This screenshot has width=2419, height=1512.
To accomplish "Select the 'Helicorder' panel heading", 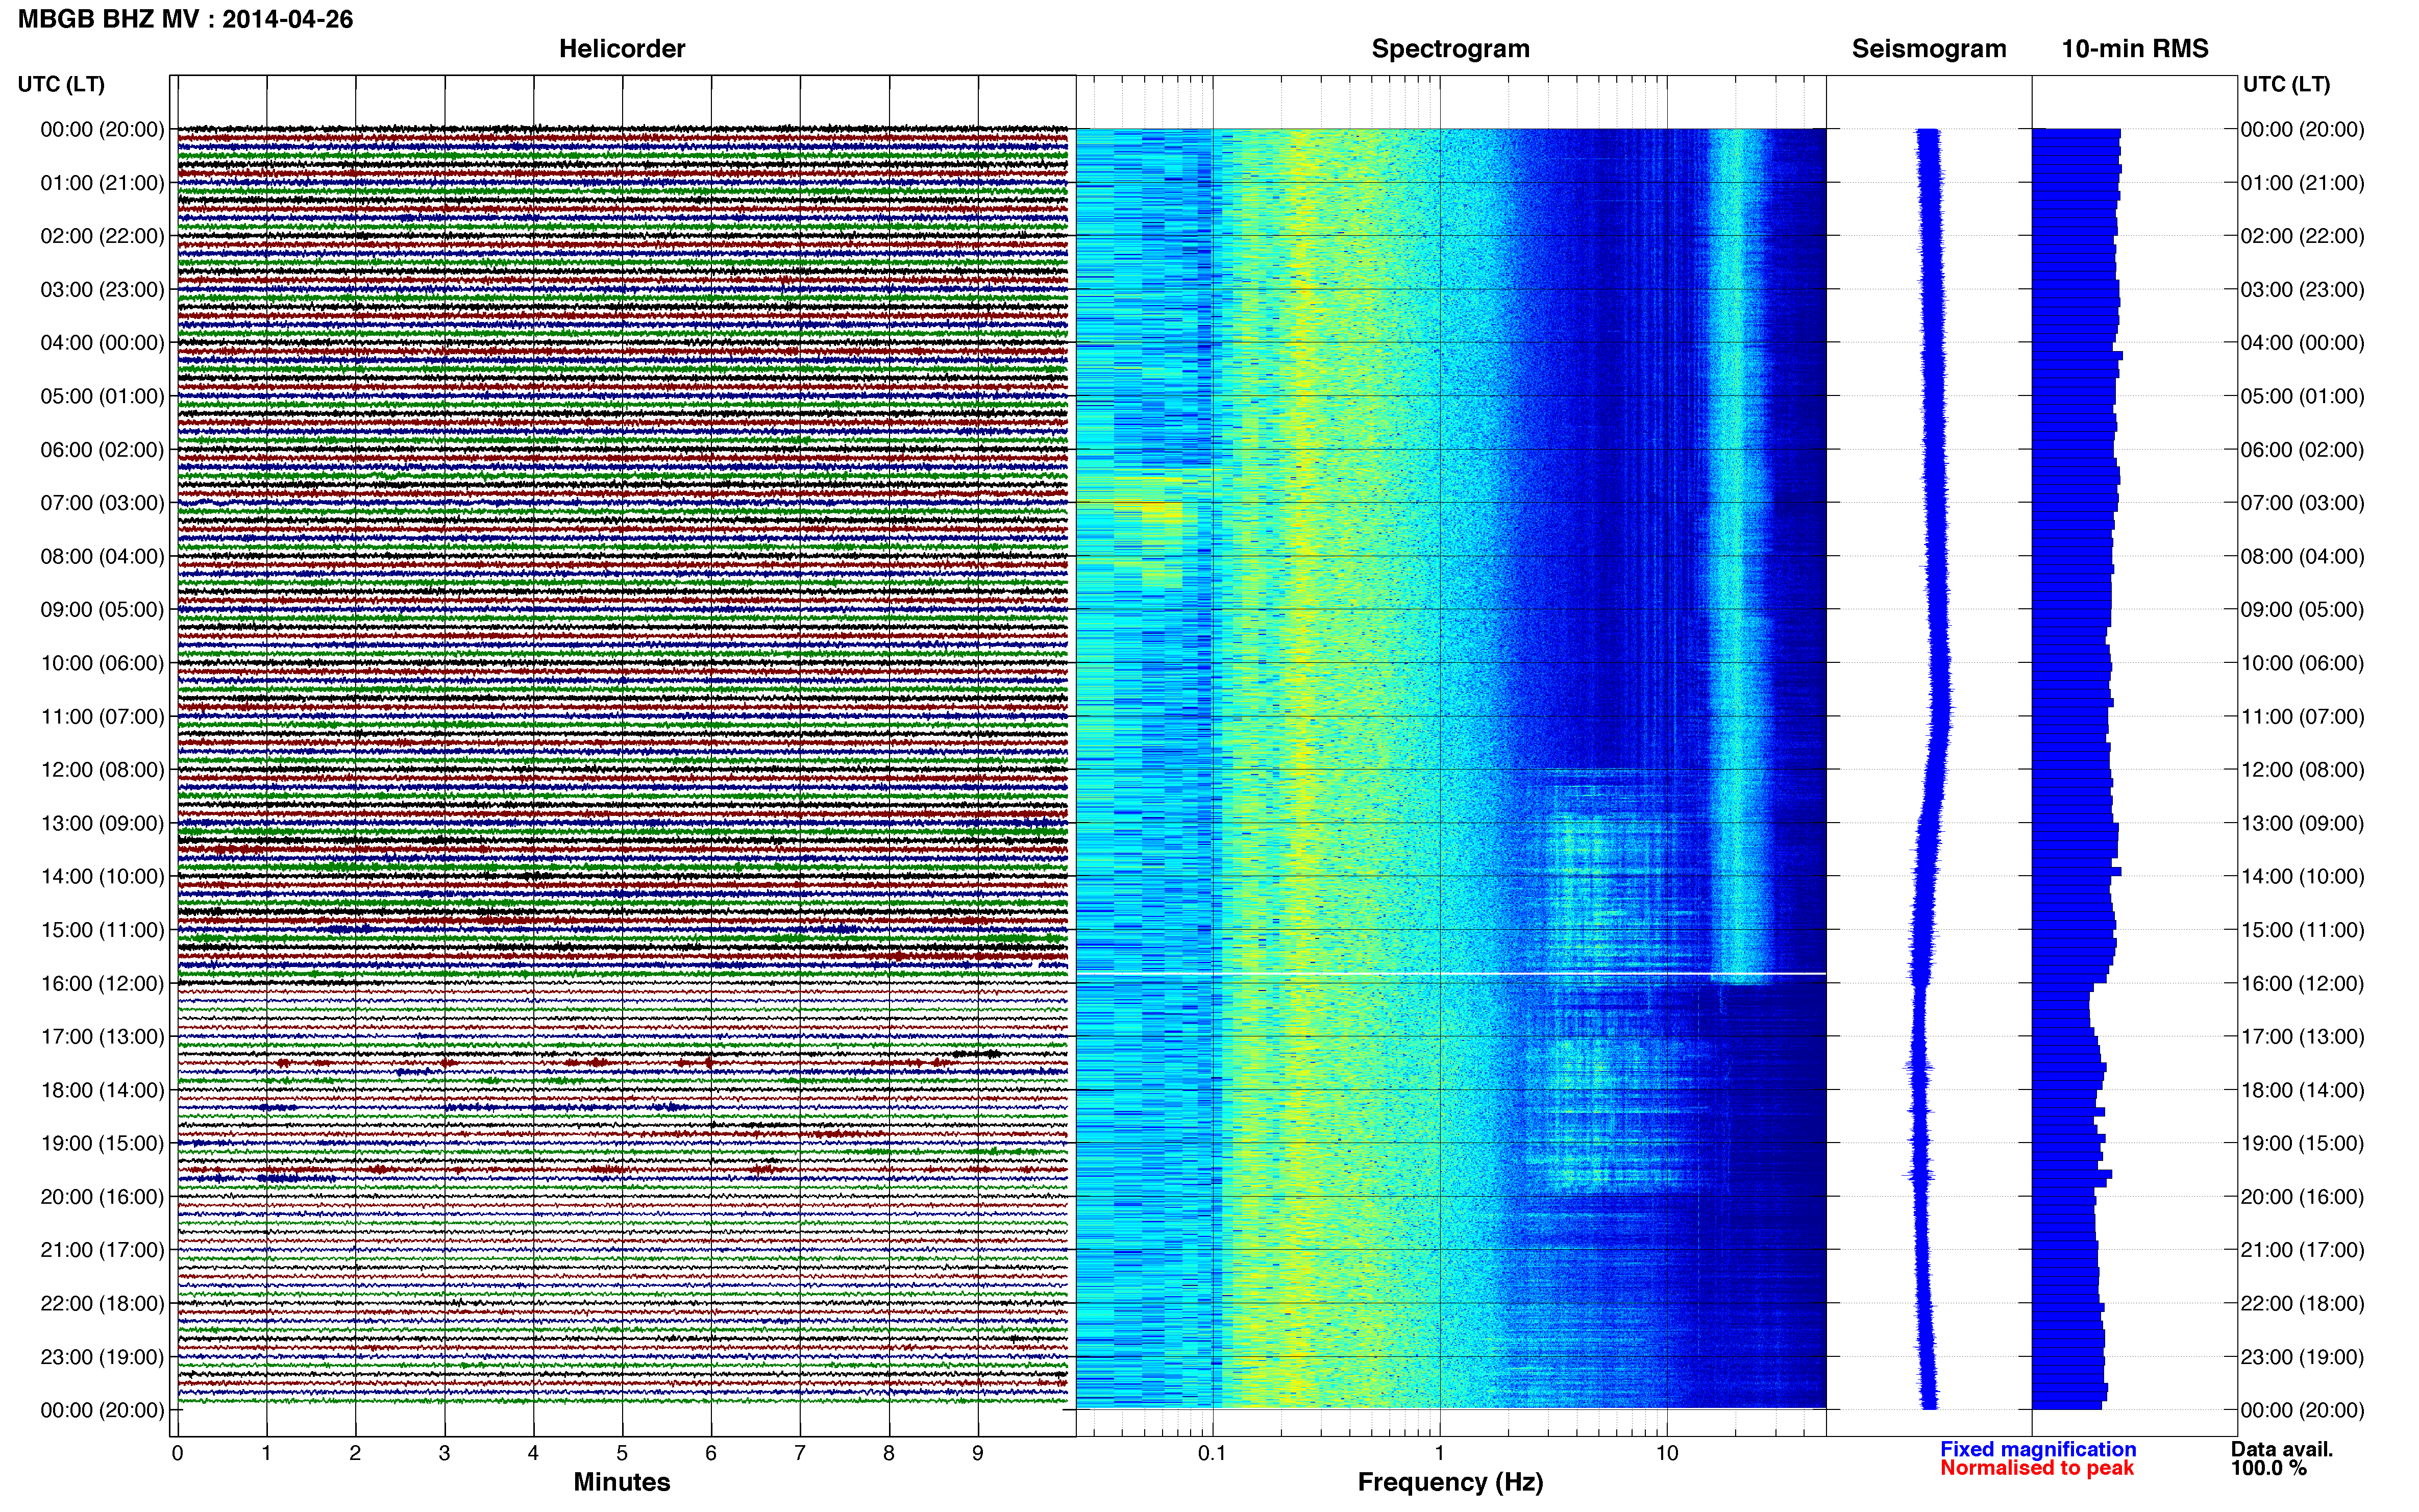I will tap(622, 49).
